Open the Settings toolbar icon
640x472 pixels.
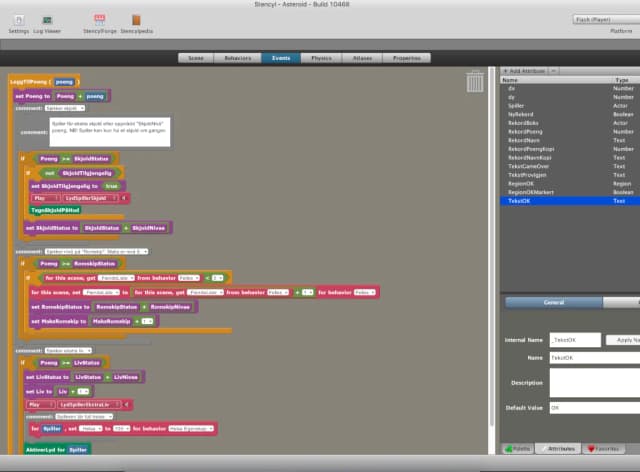[x=19, y=20]
